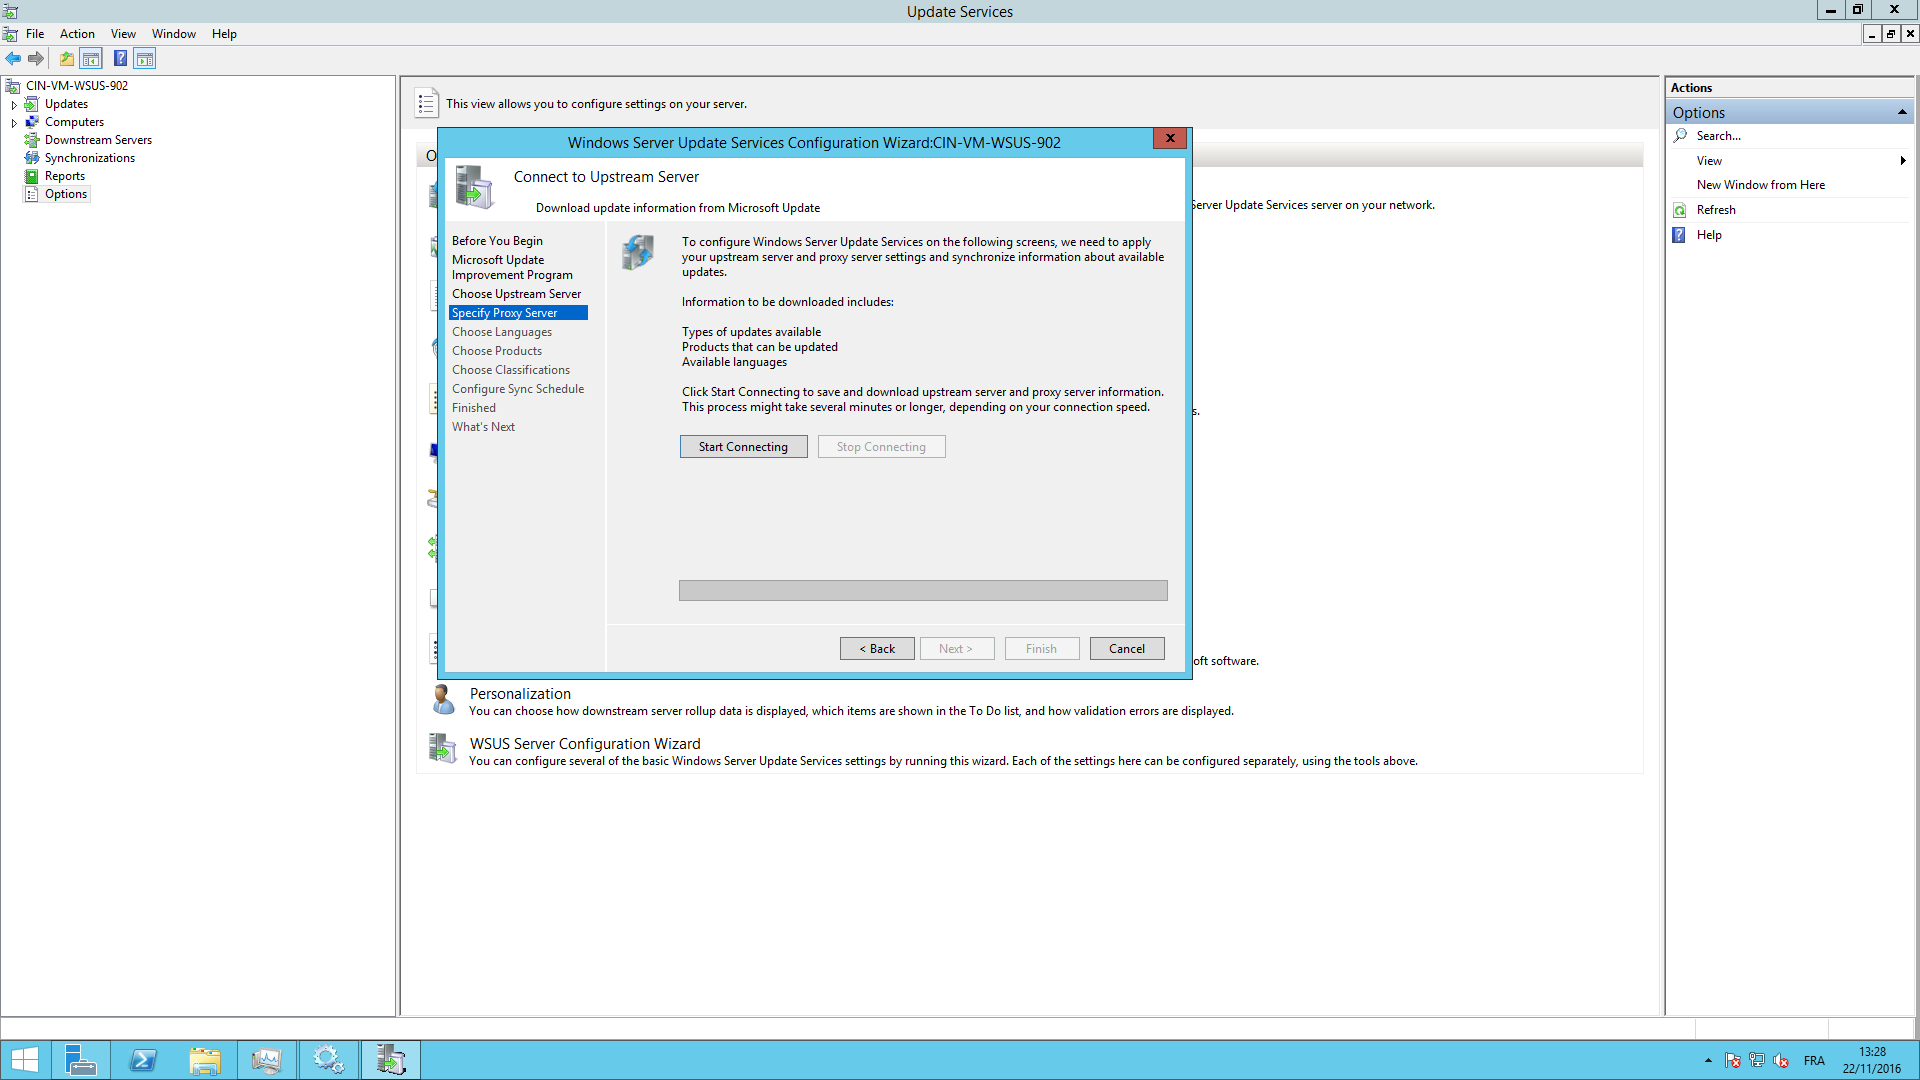Go to previous step with Back button
The width and height of the screenshot is (1920, 1080).
(877, 649)
